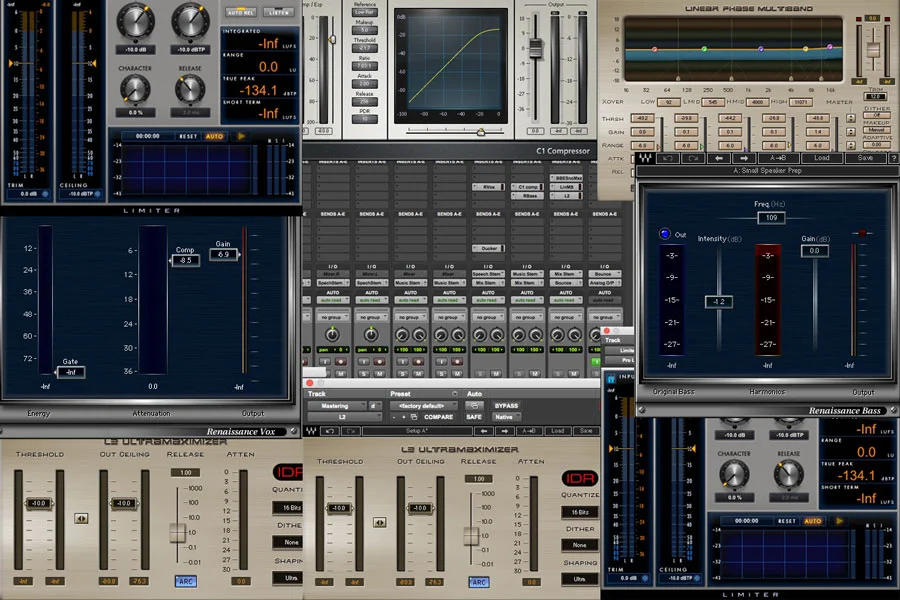900x600 pixels.
Task: Click RESET in Limiter beside LISTEN
Action: [x=188, y=136]
